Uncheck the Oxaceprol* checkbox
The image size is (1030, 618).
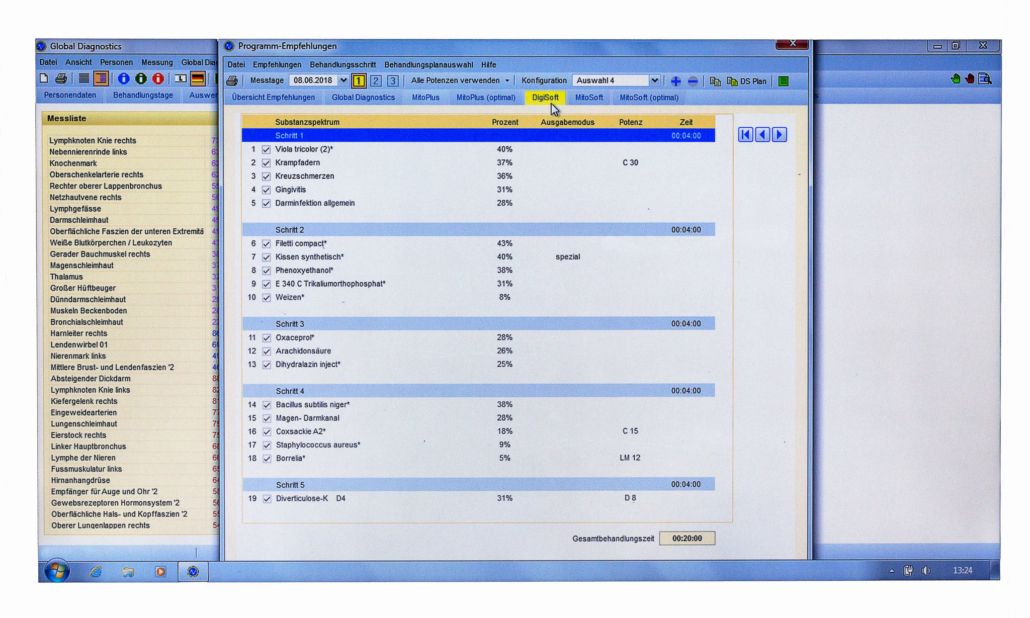click(x=266, y=338)
